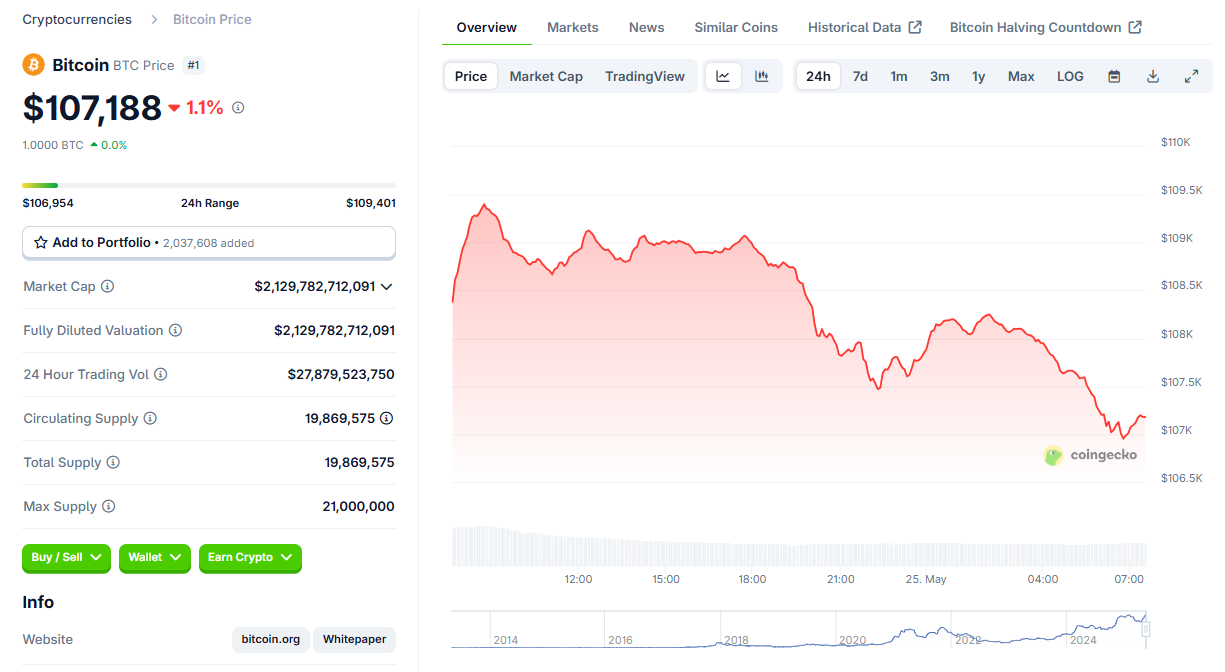Screen dimensions: 1225x672
Task: Click the $106,954 range low value
Action: pyautogui.click(x=48, y=203)
